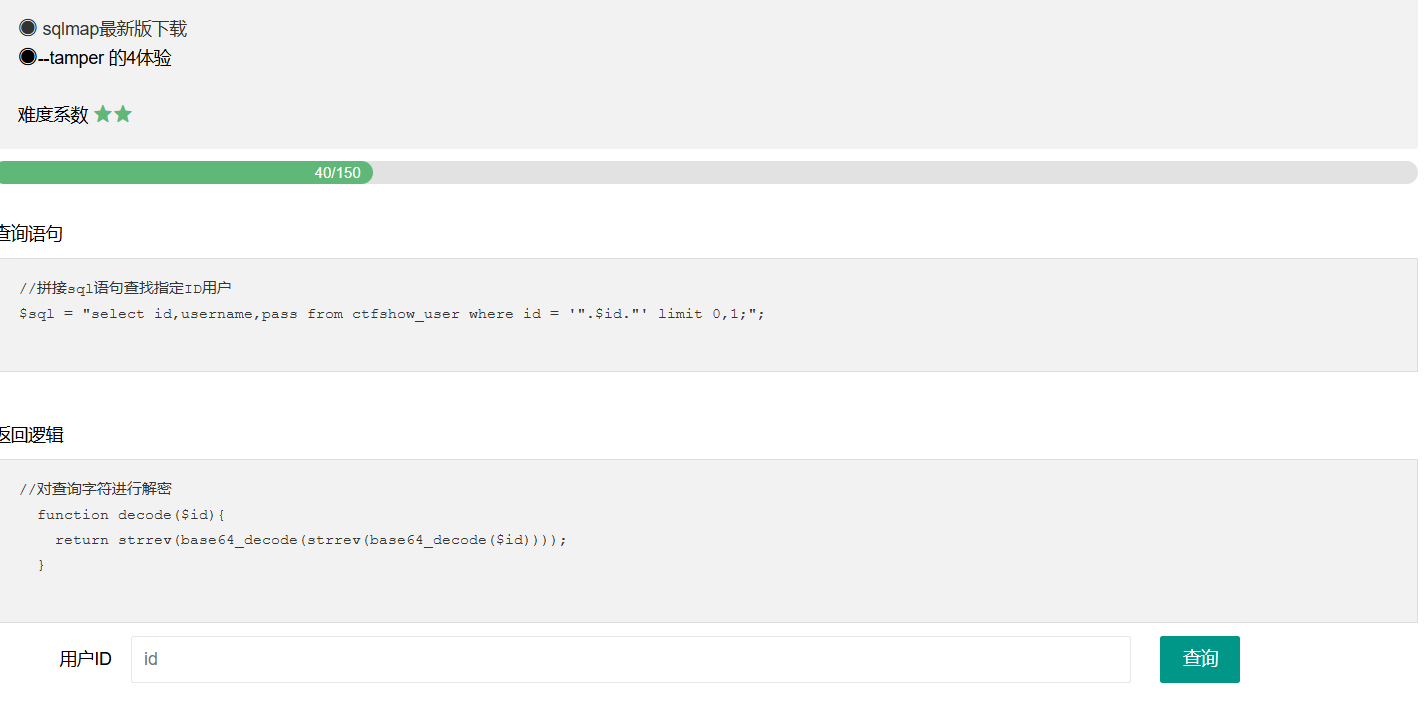Click the closing brace of decode function
Viewport: 1427px width, 707px height.
pyautogui.click(x=41, y=566)
